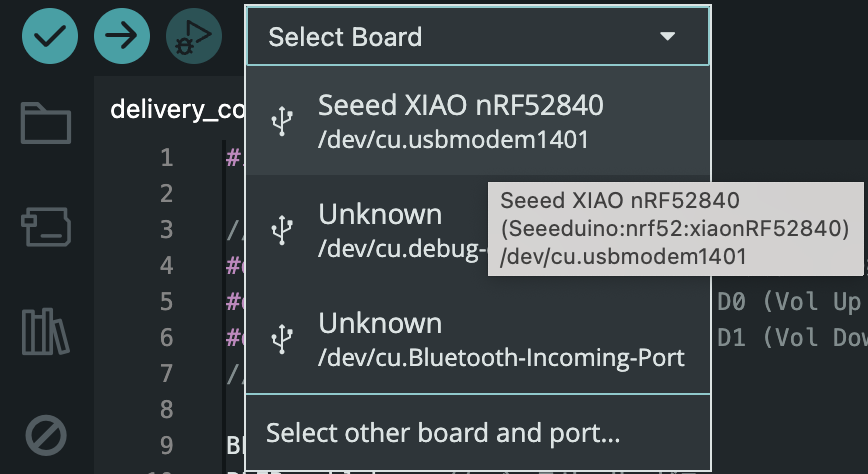The height and width of the screenshot is (474, 868).
Task: Click line number 1 in the gutter
Action: [165, 158]
